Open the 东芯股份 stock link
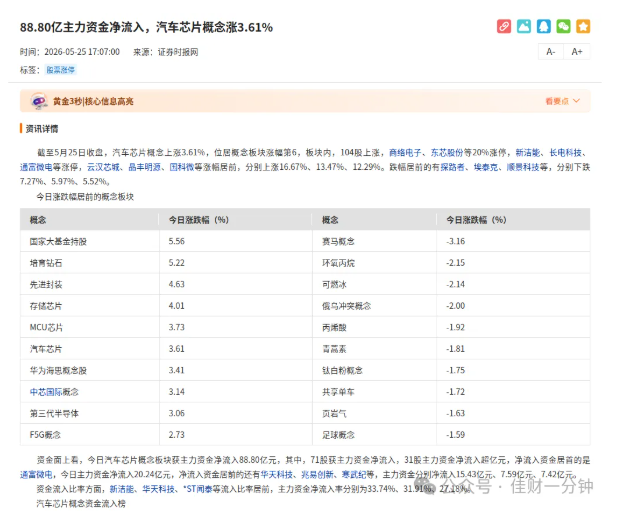Screen dimensions: 619x523 point(446,152)
